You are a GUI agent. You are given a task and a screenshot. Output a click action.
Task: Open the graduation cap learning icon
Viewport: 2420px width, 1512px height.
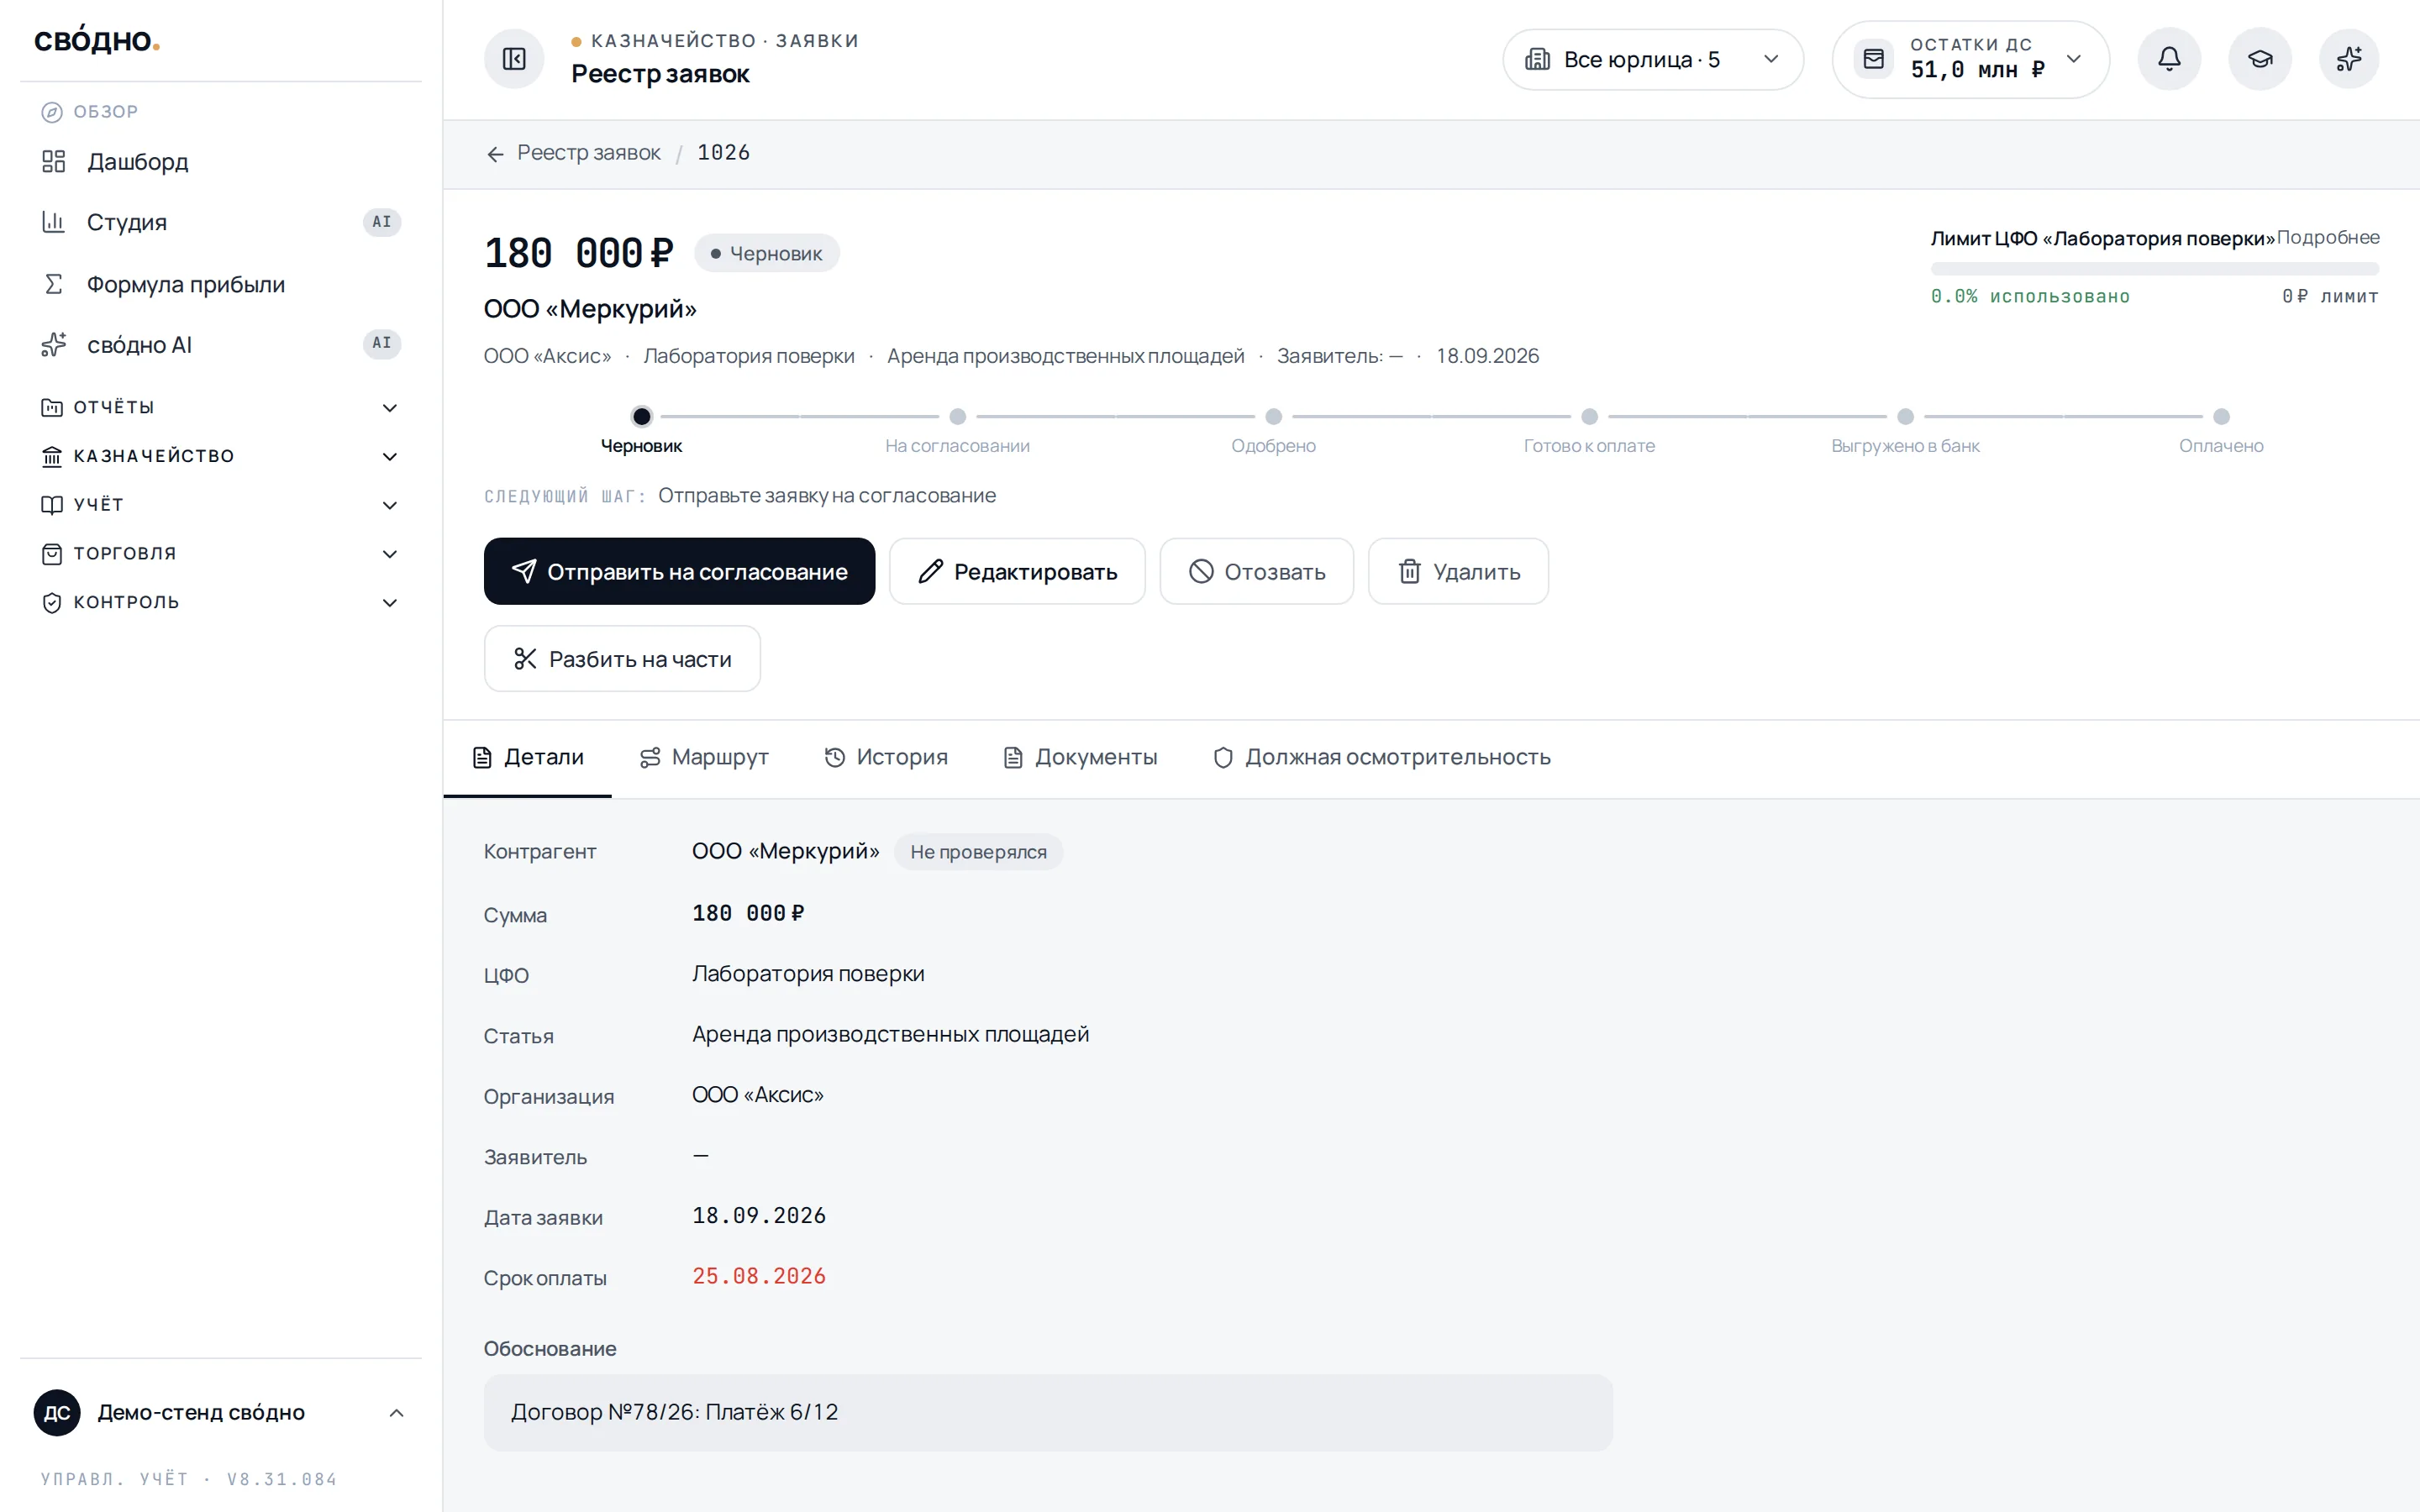click(x=2259, y=59)
